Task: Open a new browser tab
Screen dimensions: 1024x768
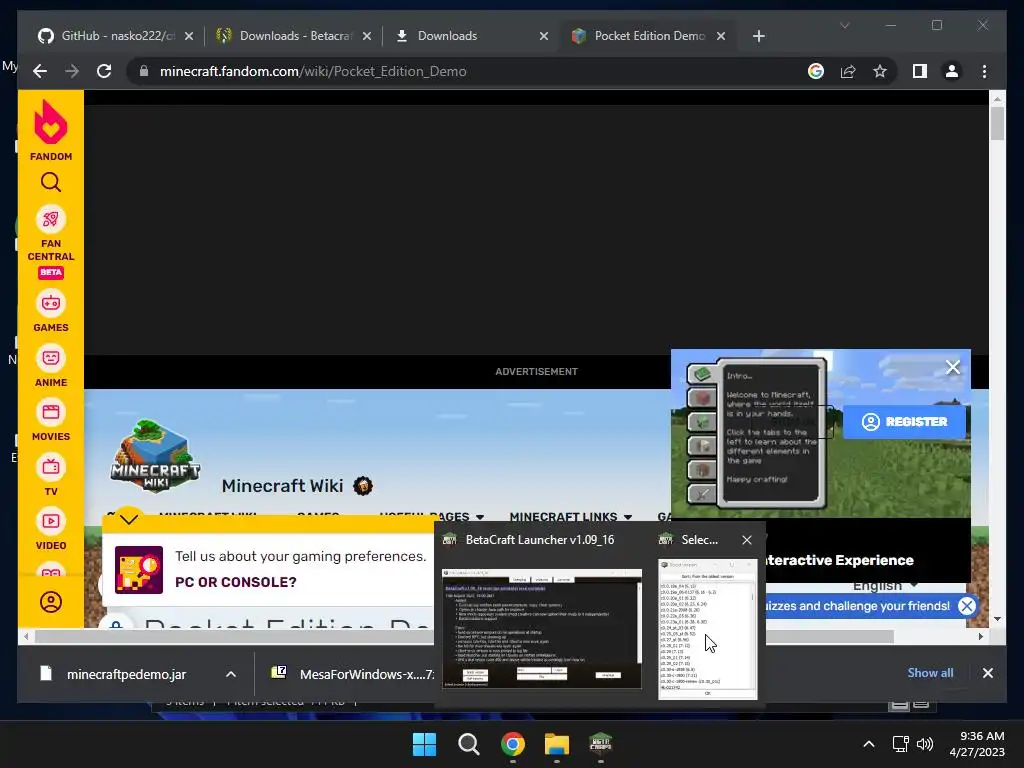Action: click(x=758, y=36)
